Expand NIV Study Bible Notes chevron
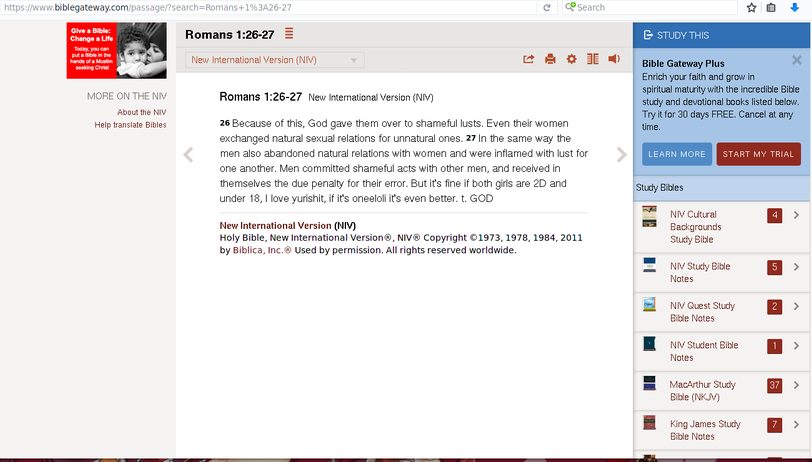The width and height of the screenshot is (812, 462). pyautogui.click(x=796, y=267)
